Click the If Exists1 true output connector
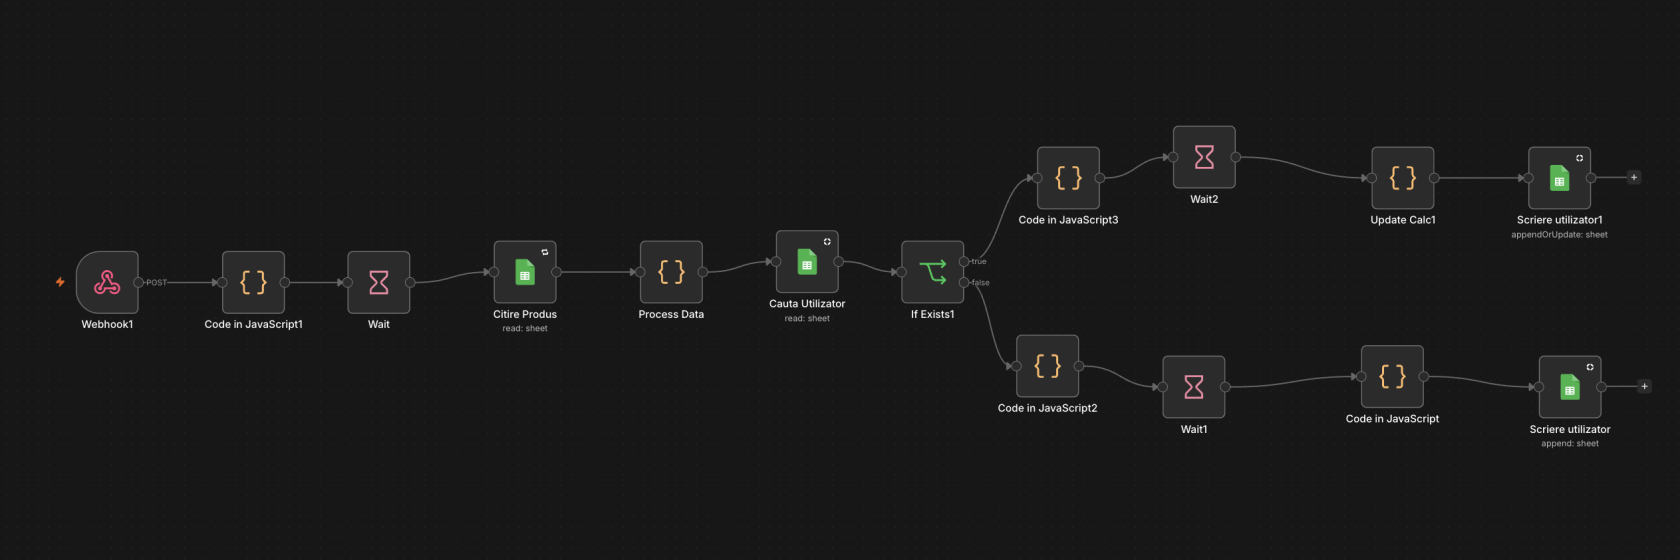The image size is (1680, 560). pyautogui.click(x=964, y=262)
